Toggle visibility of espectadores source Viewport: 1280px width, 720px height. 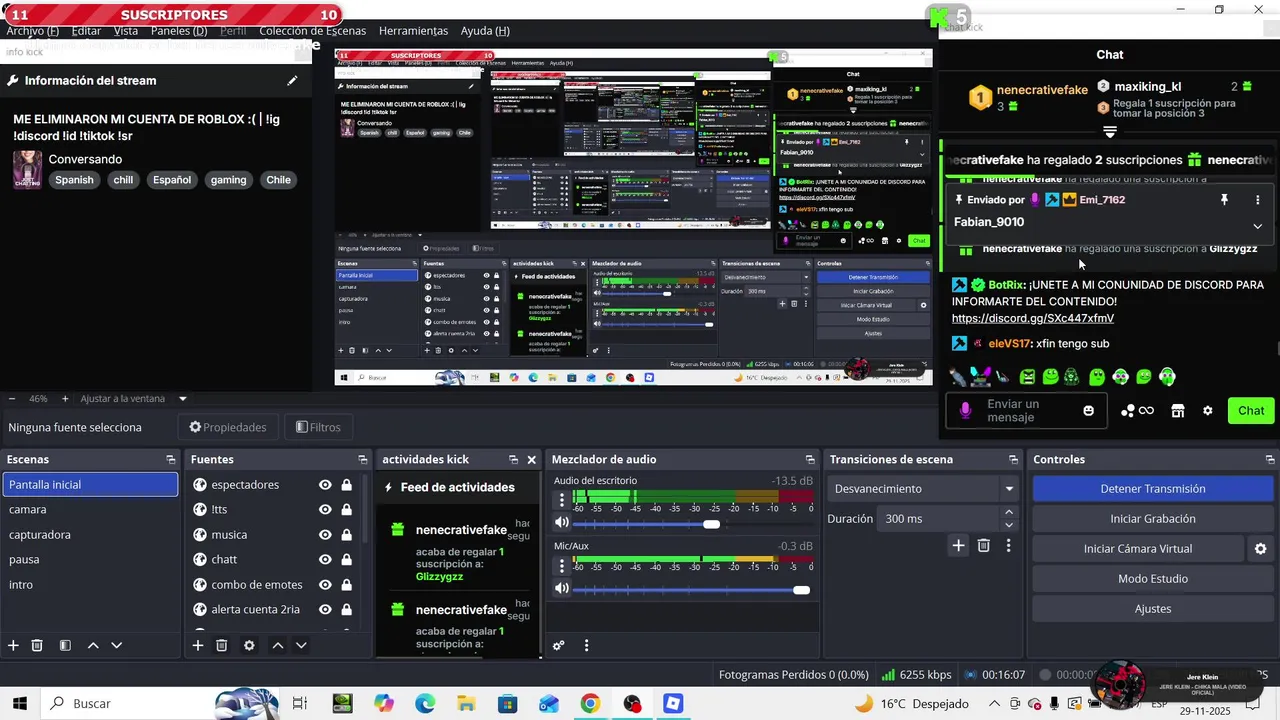point(325,485)
